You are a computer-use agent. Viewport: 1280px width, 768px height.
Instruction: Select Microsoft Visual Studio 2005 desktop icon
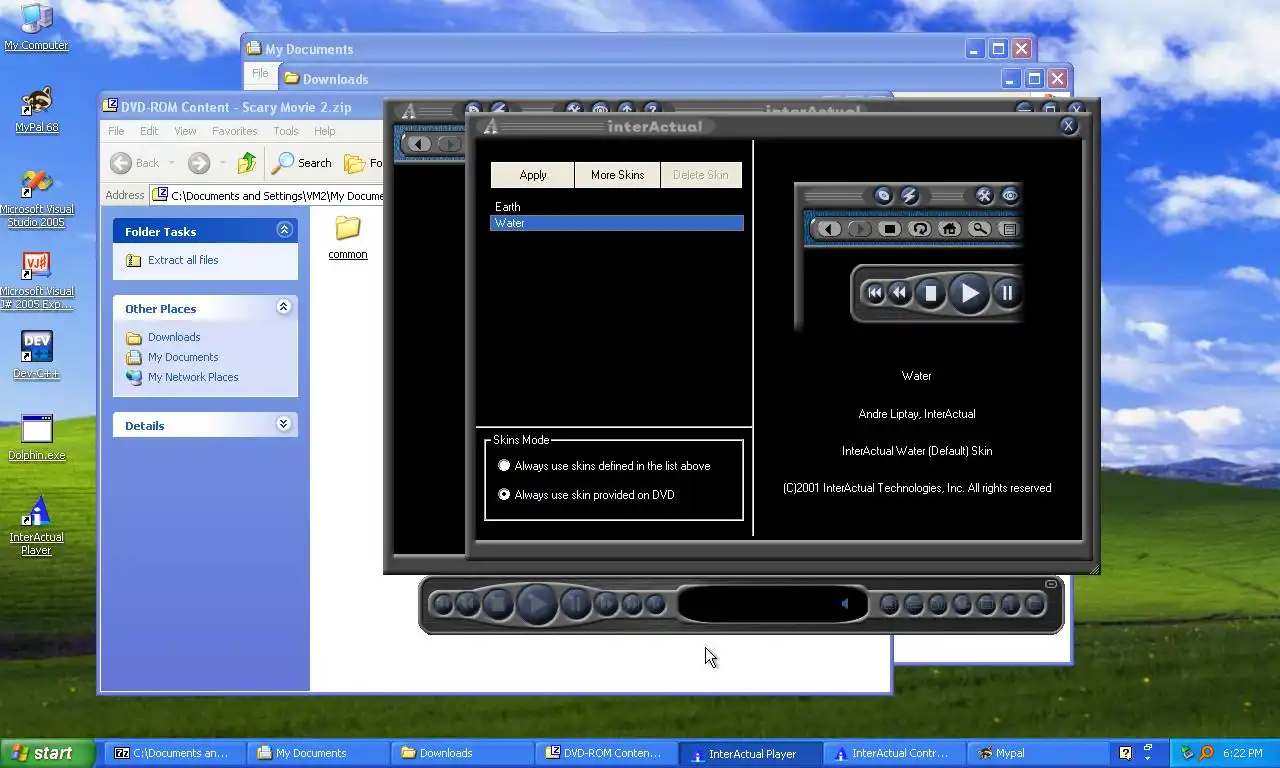[x=36, y=198]
